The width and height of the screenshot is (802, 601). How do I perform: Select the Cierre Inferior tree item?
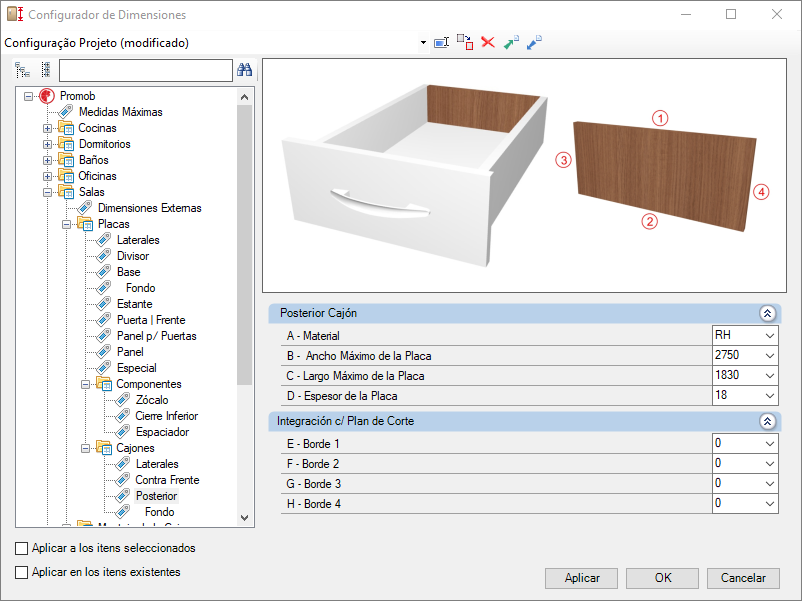166,416
